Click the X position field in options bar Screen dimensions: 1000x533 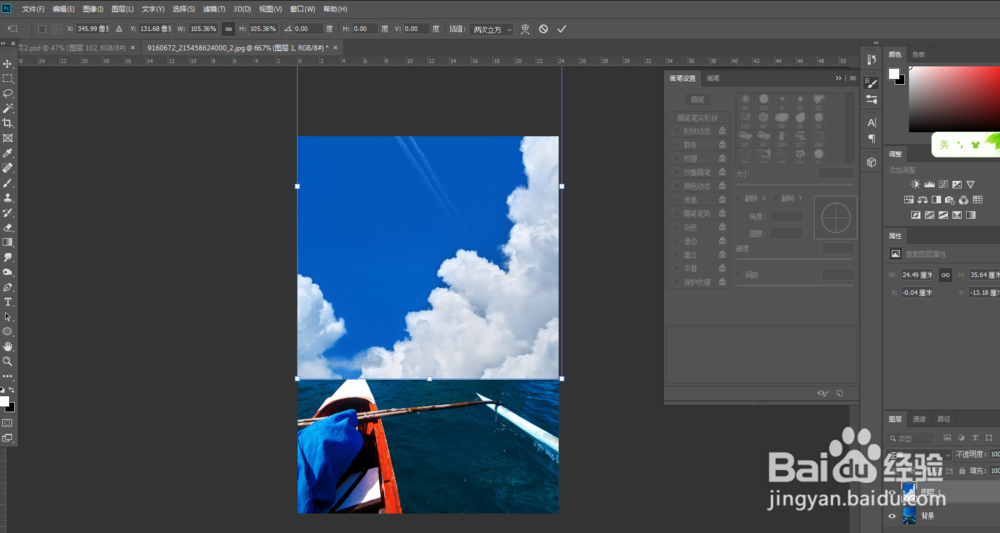click(x=92, y=29)
